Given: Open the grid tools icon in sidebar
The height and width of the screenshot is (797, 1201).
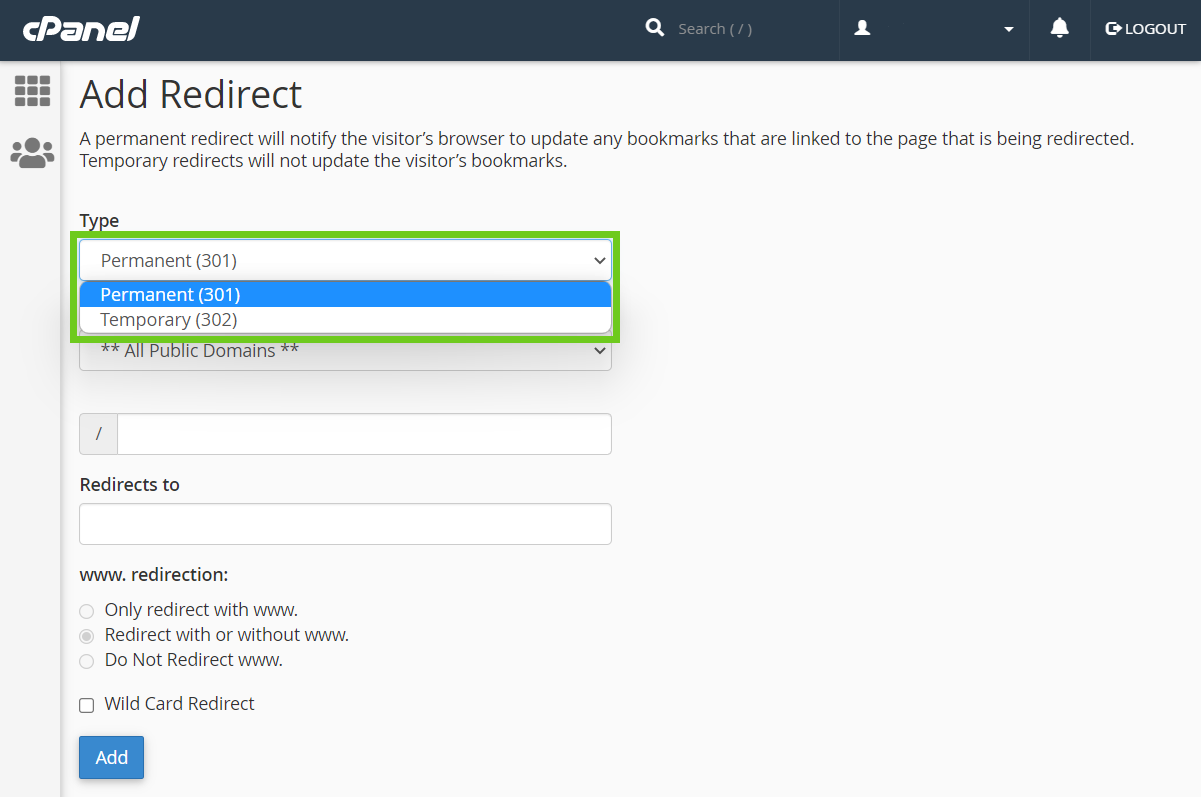Looking at the screenshot, I should pos(32,91).
